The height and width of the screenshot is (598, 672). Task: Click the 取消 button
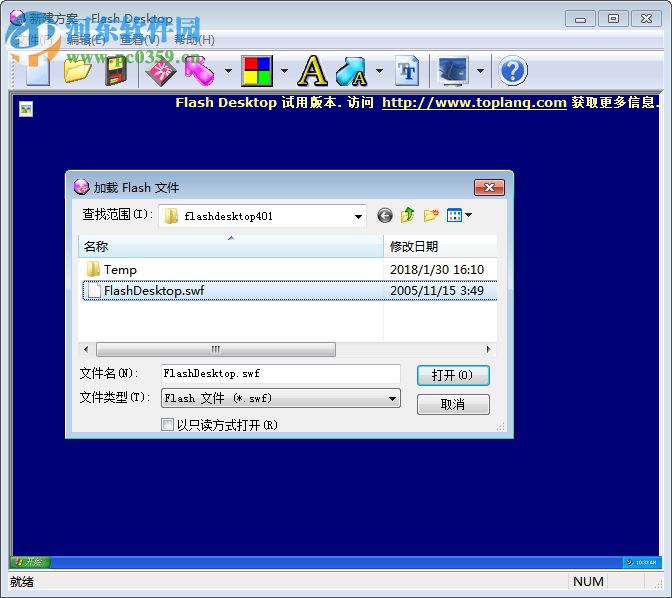(x=453, y=404)
